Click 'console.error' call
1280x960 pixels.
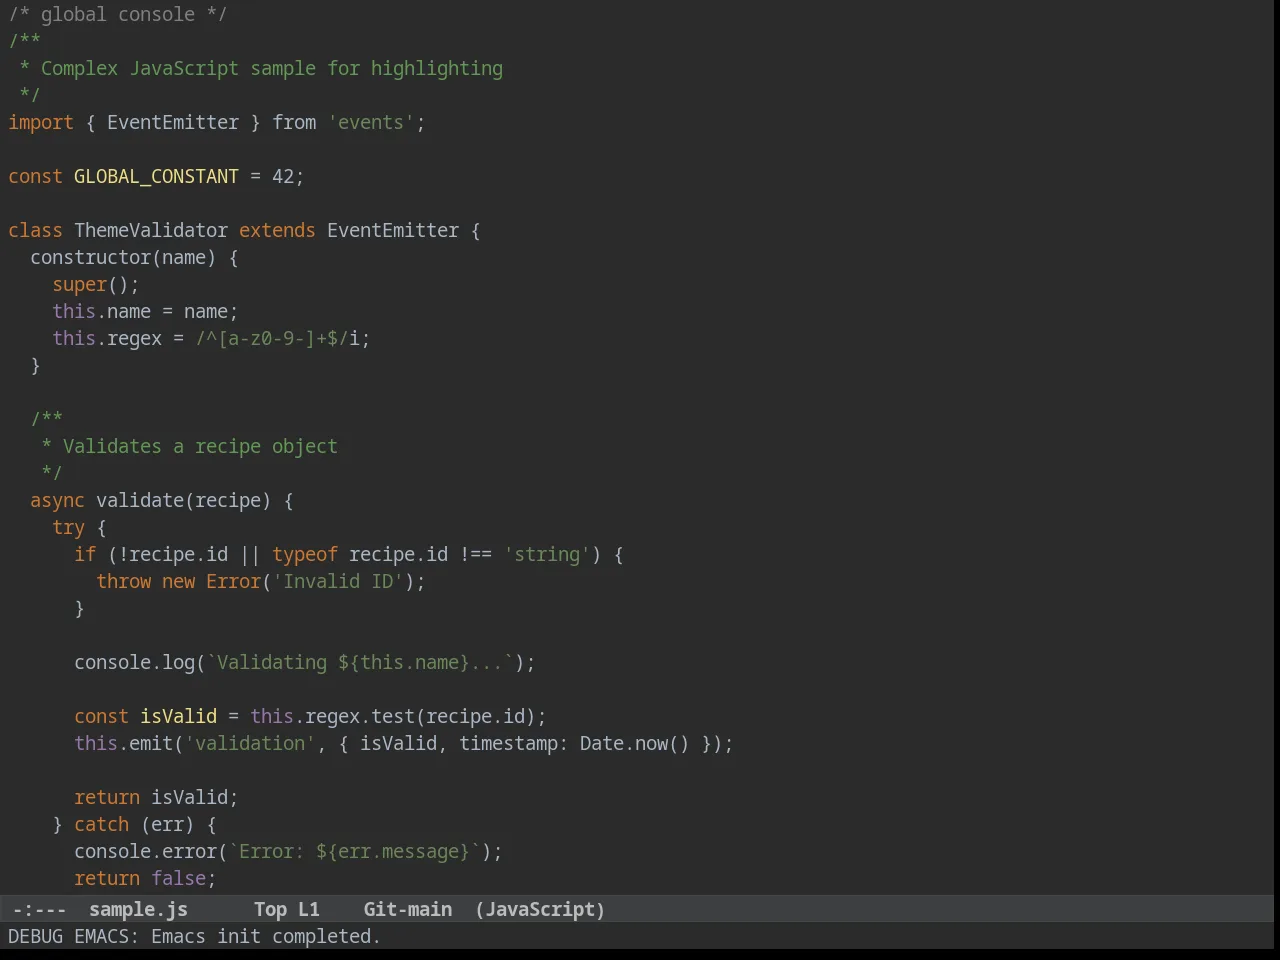click(x=145, y=851)
